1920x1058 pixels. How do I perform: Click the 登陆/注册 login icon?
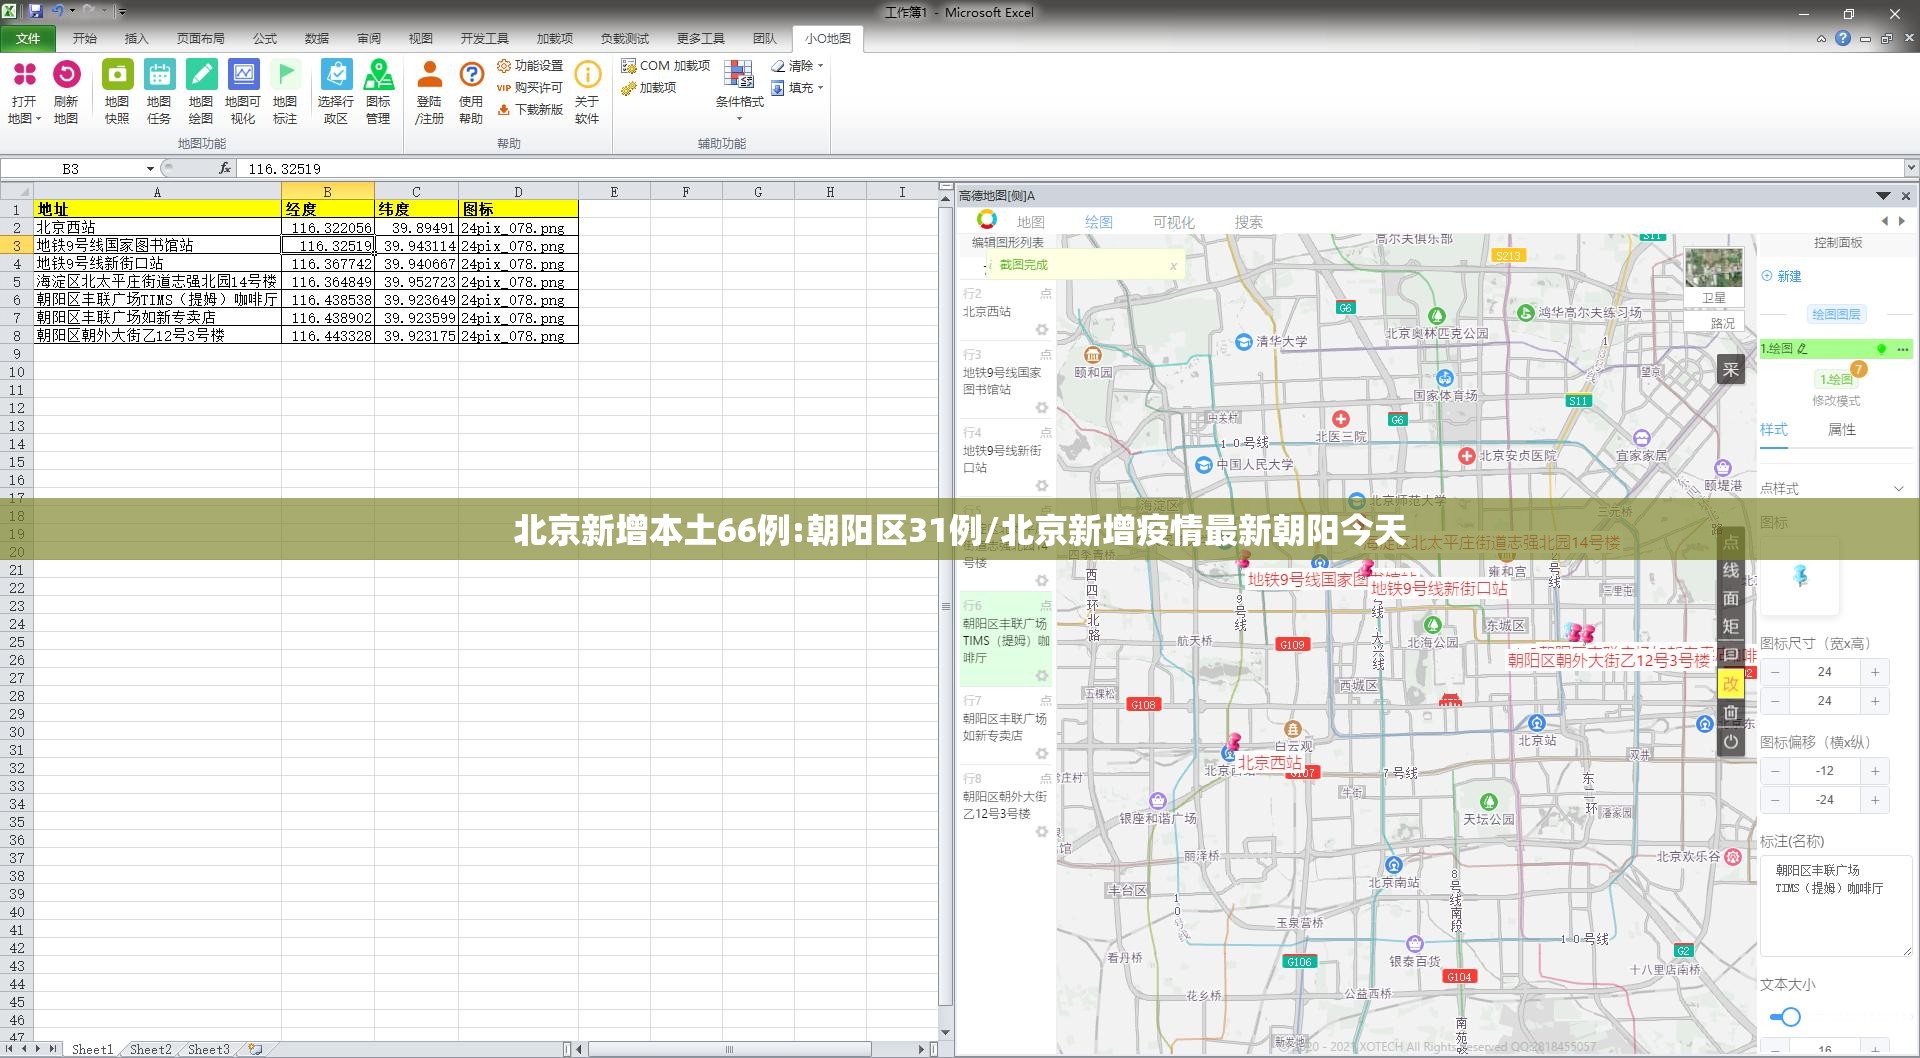429,74
